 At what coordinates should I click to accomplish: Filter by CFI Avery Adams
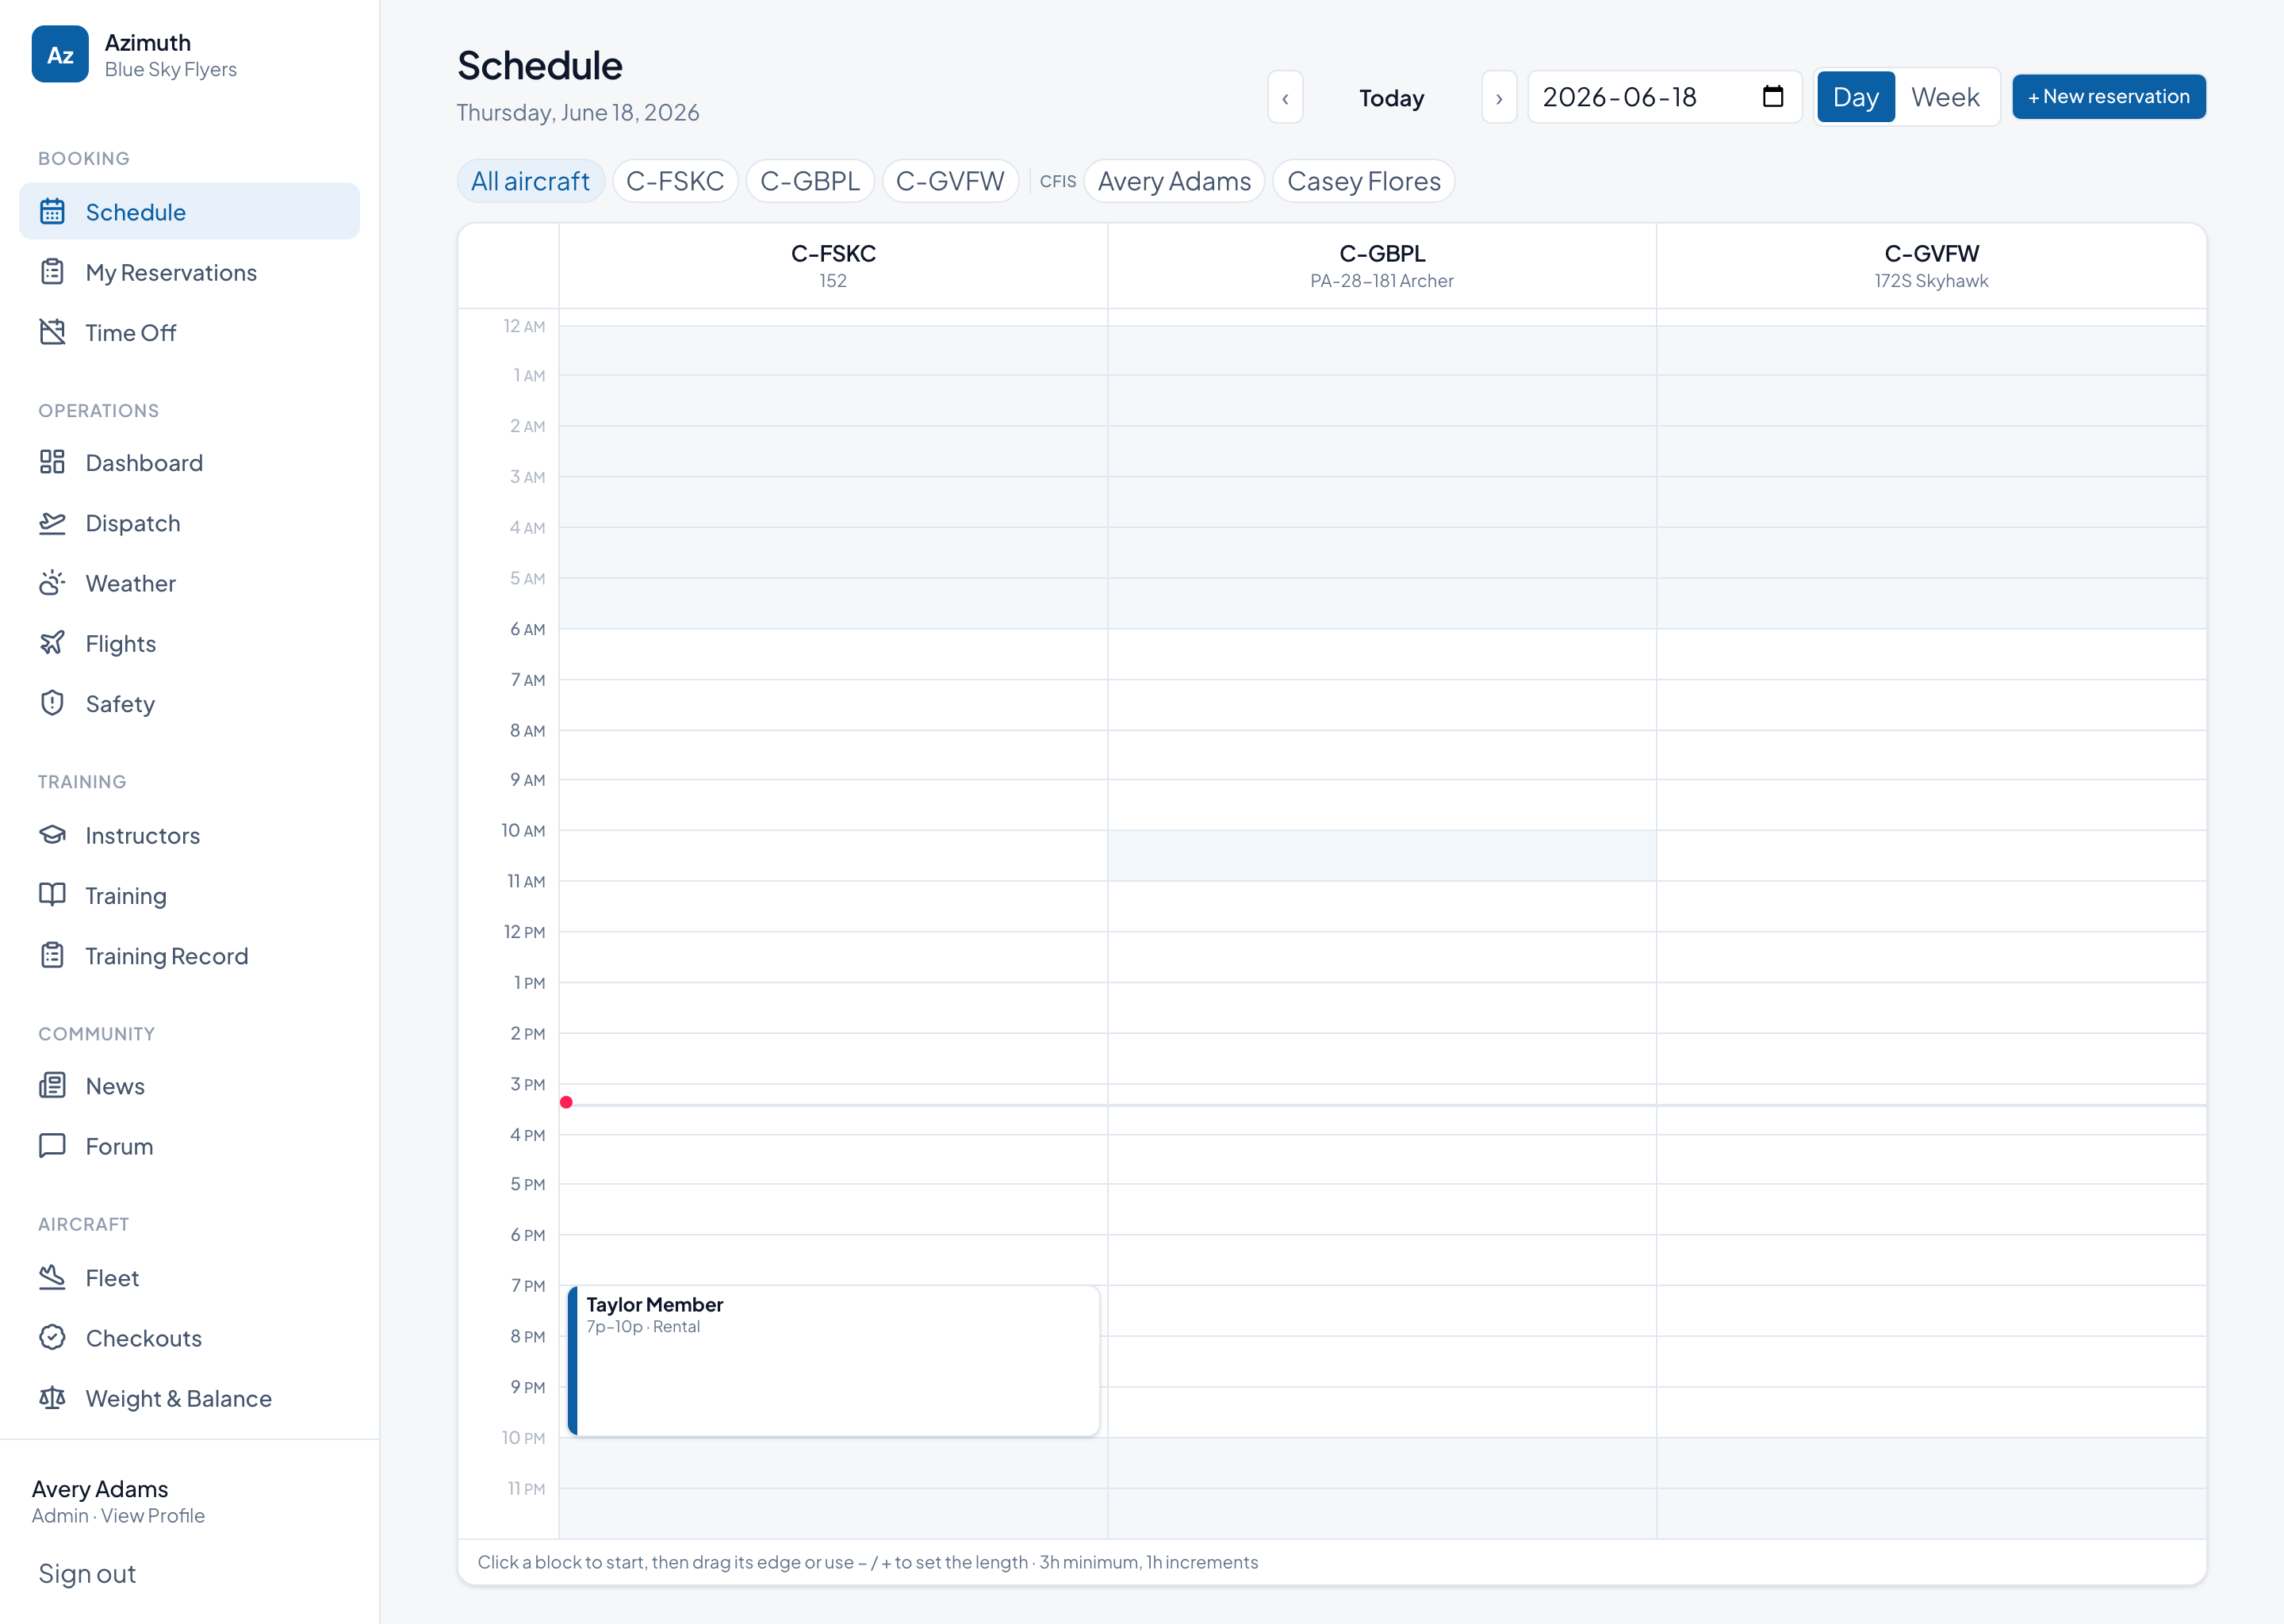click(x=1174, y=181)
